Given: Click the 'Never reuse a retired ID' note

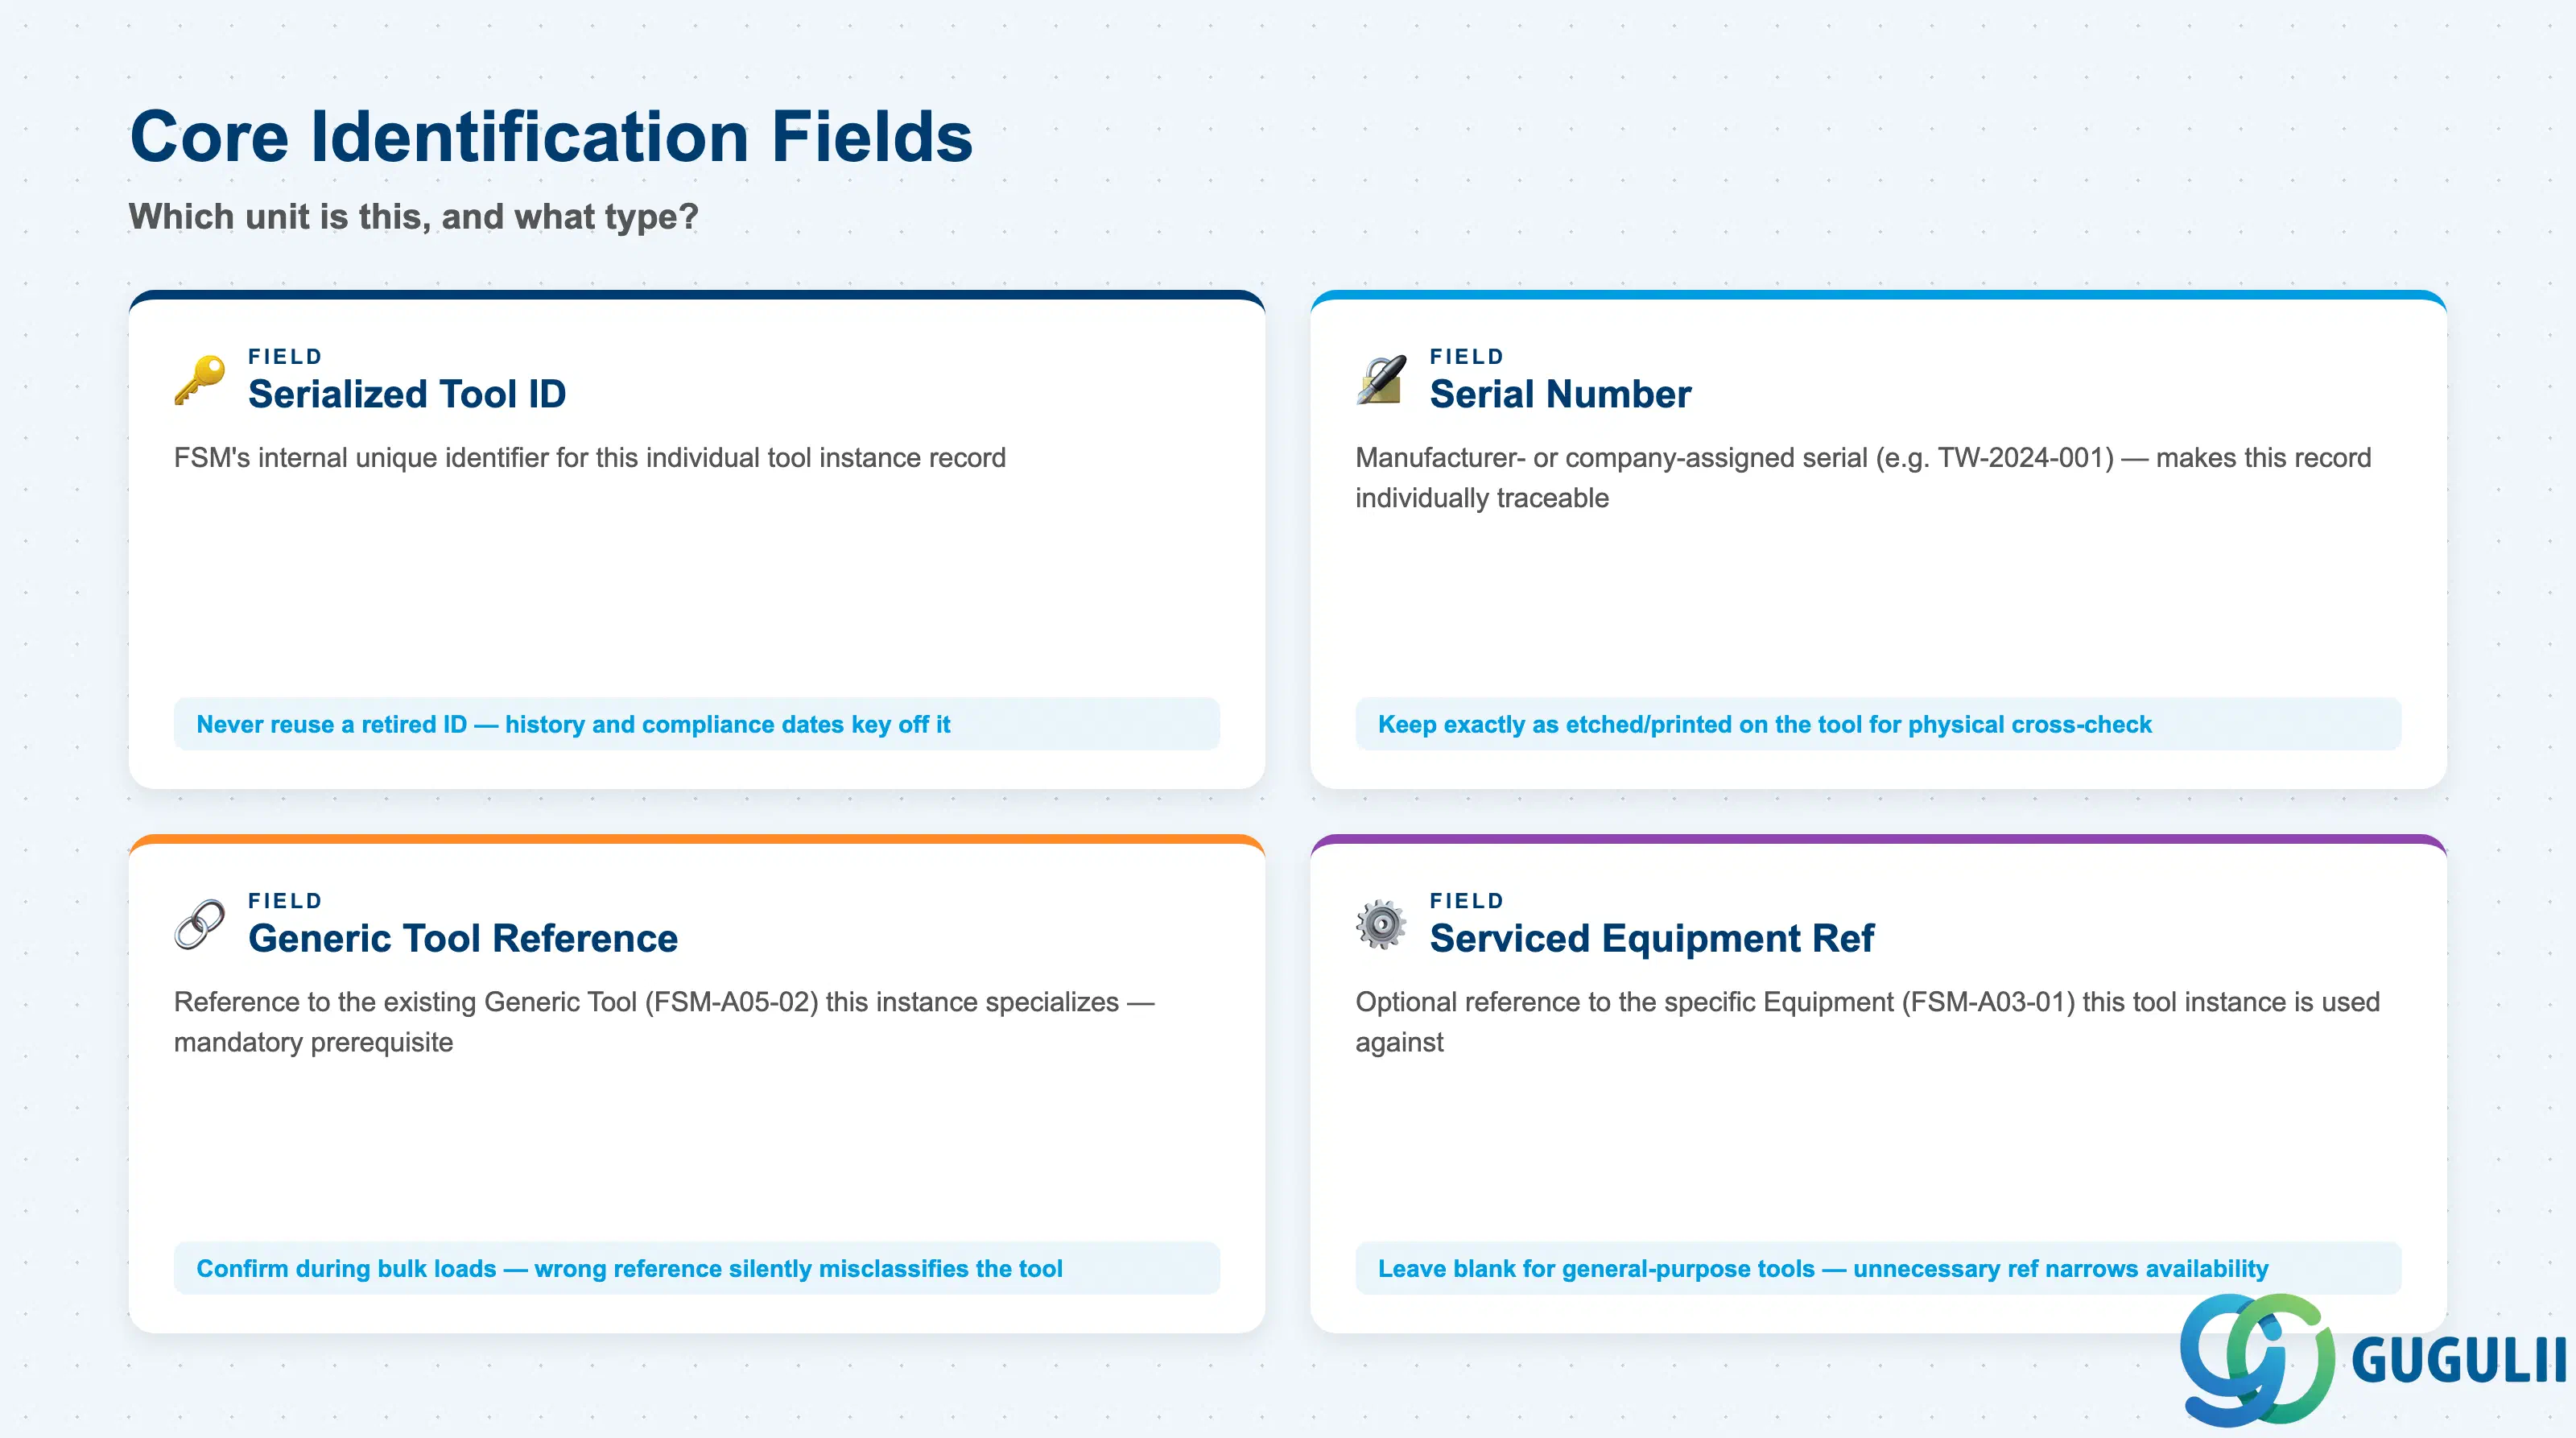Looking at the screenshot, I should (697, 724).
